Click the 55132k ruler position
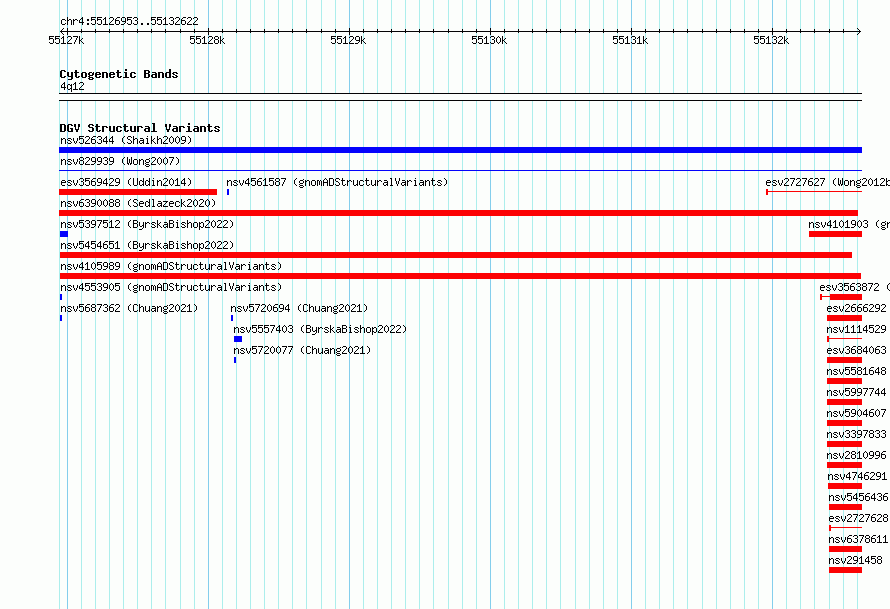 tap(771, 40)
